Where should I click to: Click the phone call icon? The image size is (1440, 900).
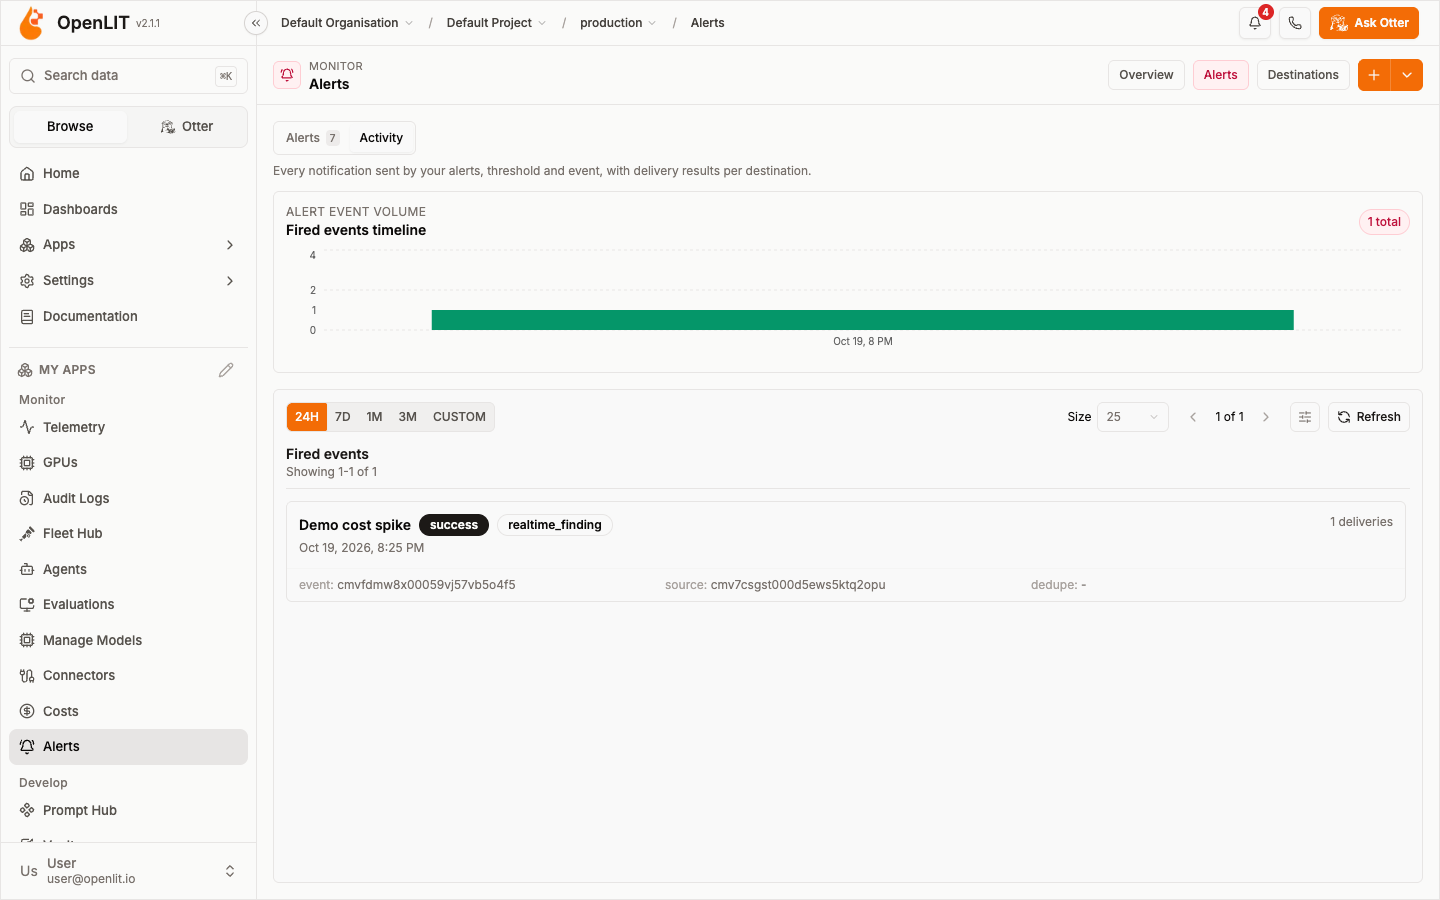tap(1295, 23)
